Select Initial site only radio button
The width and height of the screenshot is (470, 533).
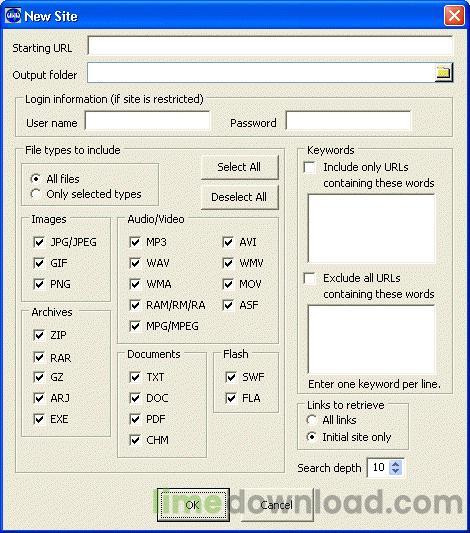point(312,436)
